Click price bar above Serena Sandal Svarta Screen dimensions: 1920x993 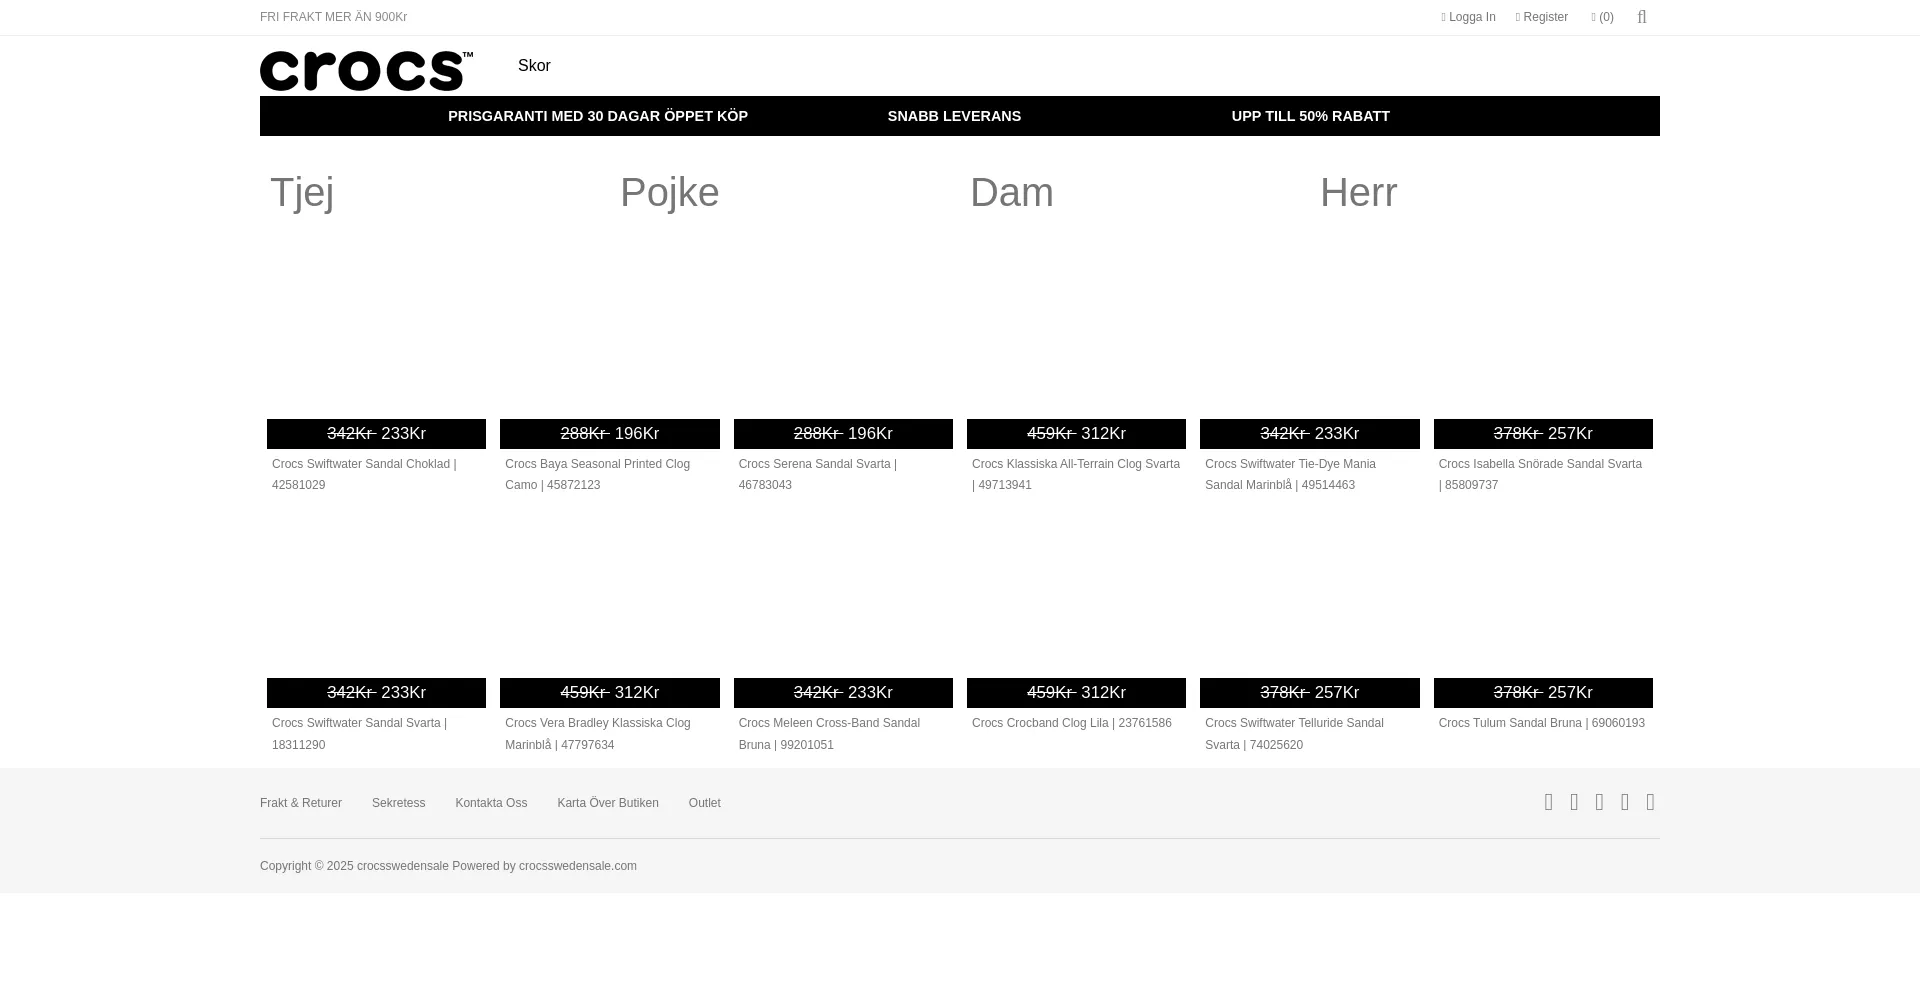843,434
